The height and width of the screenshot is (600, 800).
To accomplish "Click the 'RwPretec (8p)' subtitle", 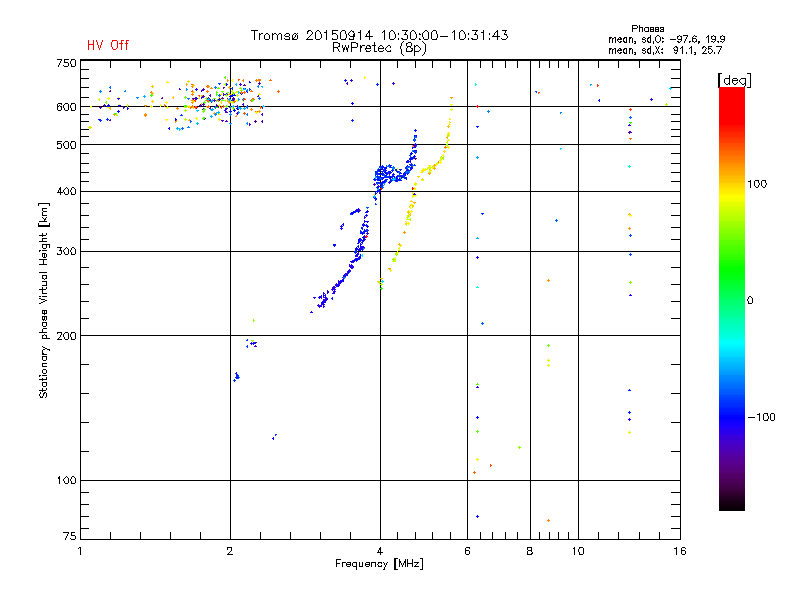I will point(379,48).
